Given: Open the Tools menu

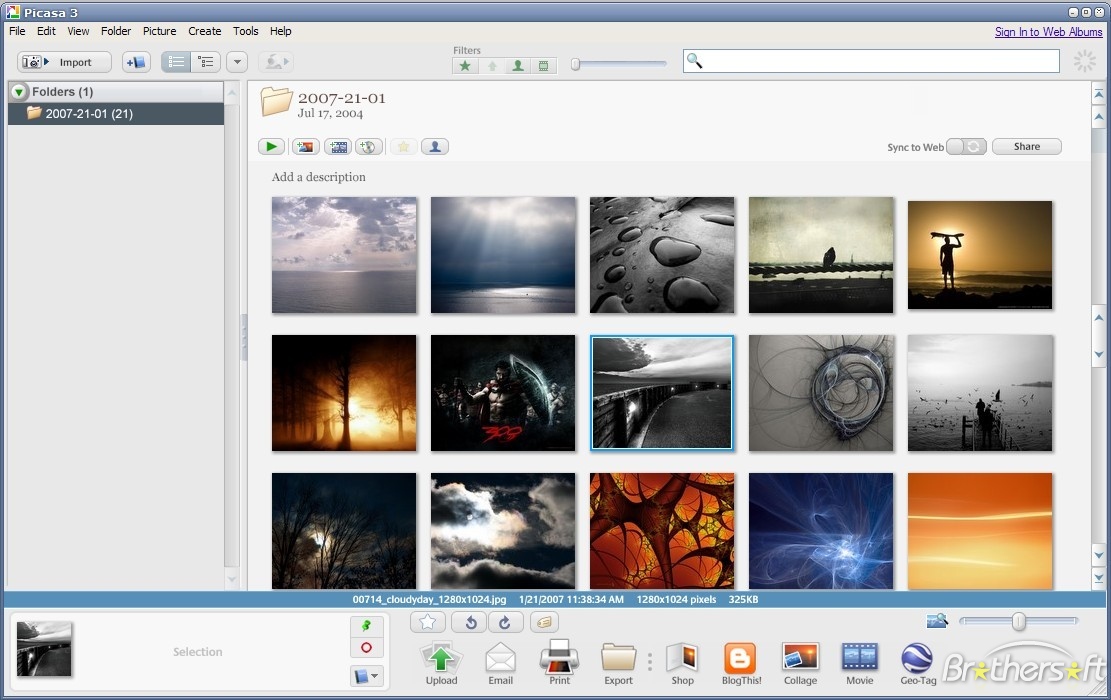Looking at the screenshot, I should coord(245,31).
